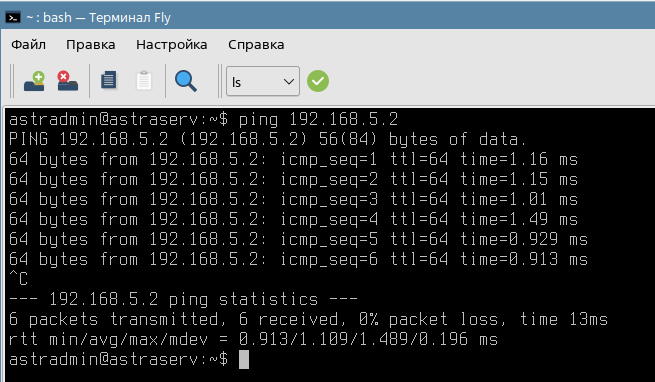
Task: Click the toolbar grip before the command box
Action: (220, 81)
